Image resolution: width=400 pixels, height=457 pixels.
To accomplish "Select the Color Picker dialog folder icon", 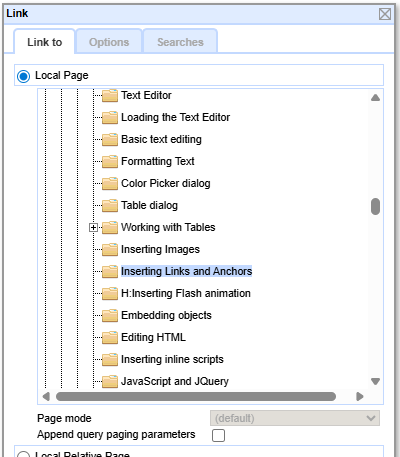I will tap(110, 183).
